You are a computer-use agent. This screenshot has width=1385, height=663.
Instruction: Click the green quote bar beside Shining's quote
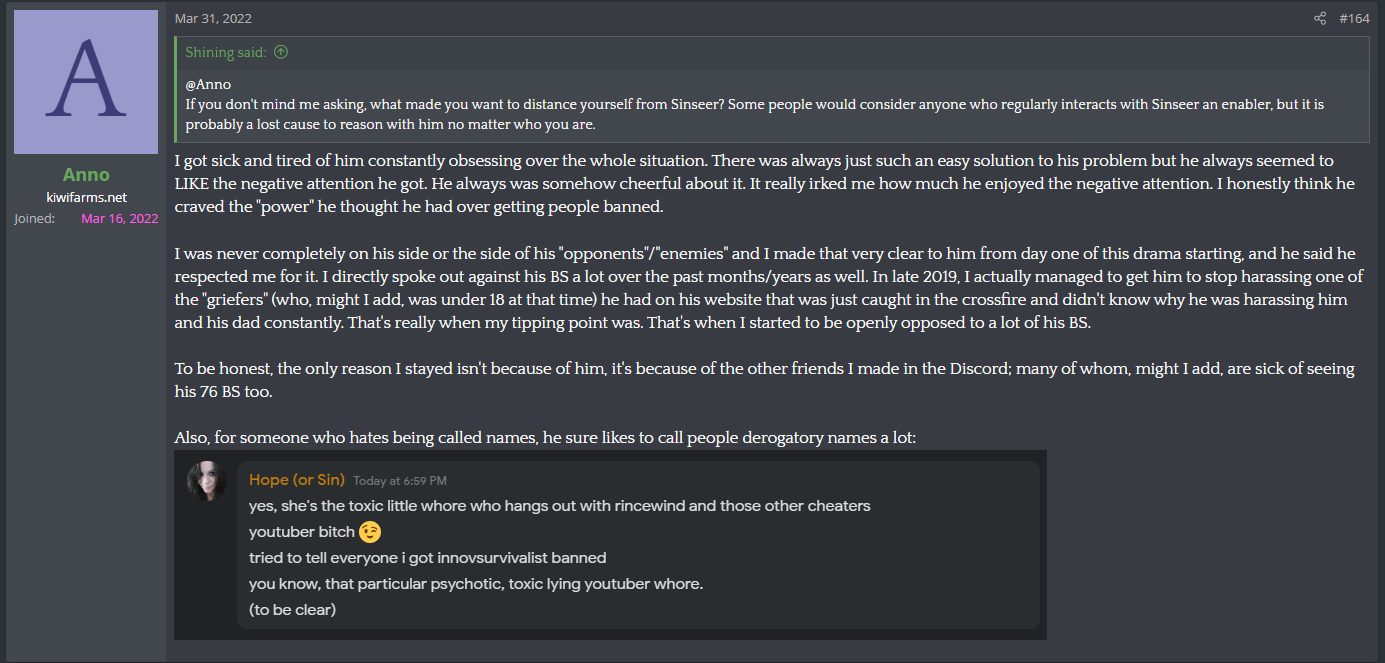176,89
